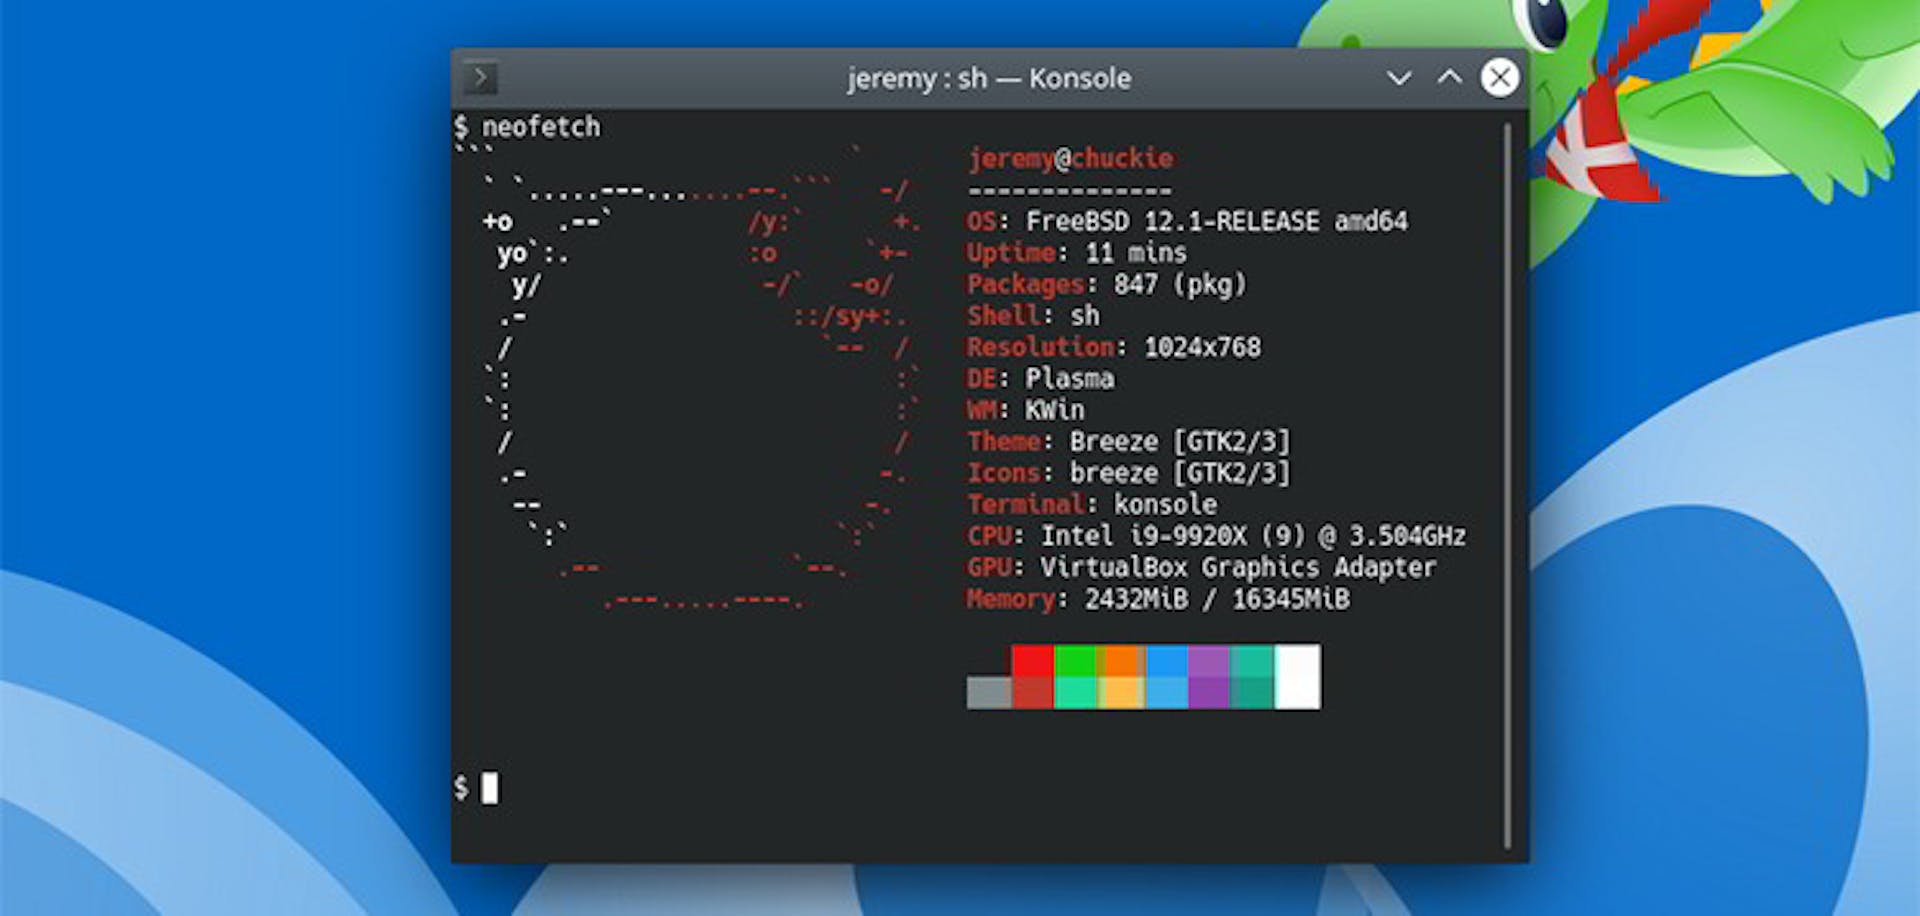Click the 'neofetch' command text

(x=541, y=127)
